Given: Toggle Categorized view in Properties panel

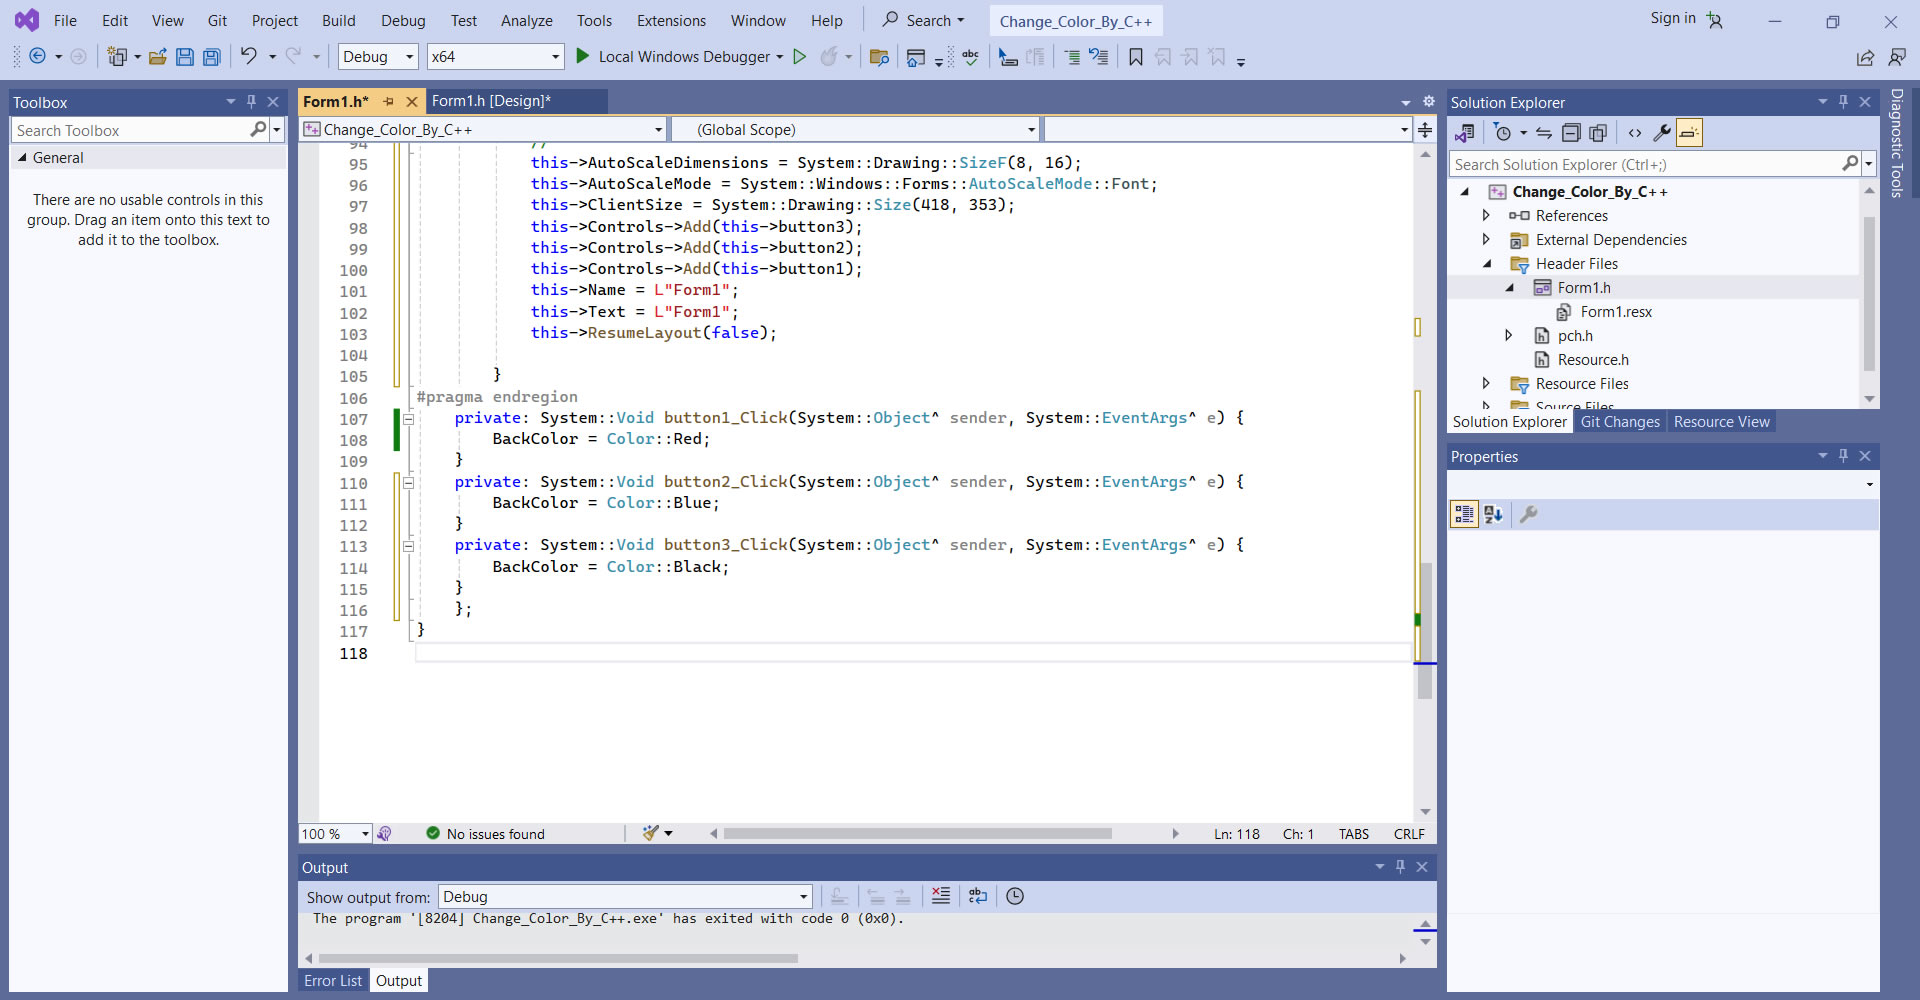Looking at the screenshot, I should click(1464, 514).
